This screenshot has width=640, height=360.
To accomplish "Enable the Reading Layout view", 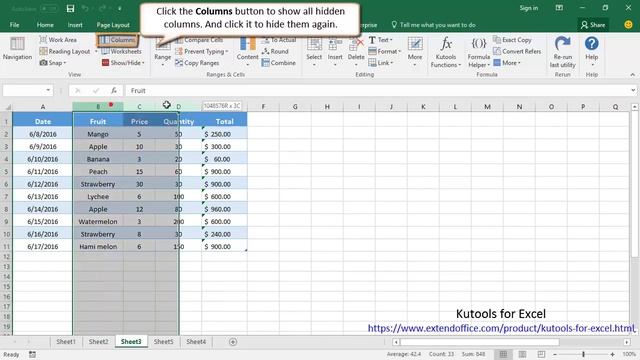I will tap(64, 51).
